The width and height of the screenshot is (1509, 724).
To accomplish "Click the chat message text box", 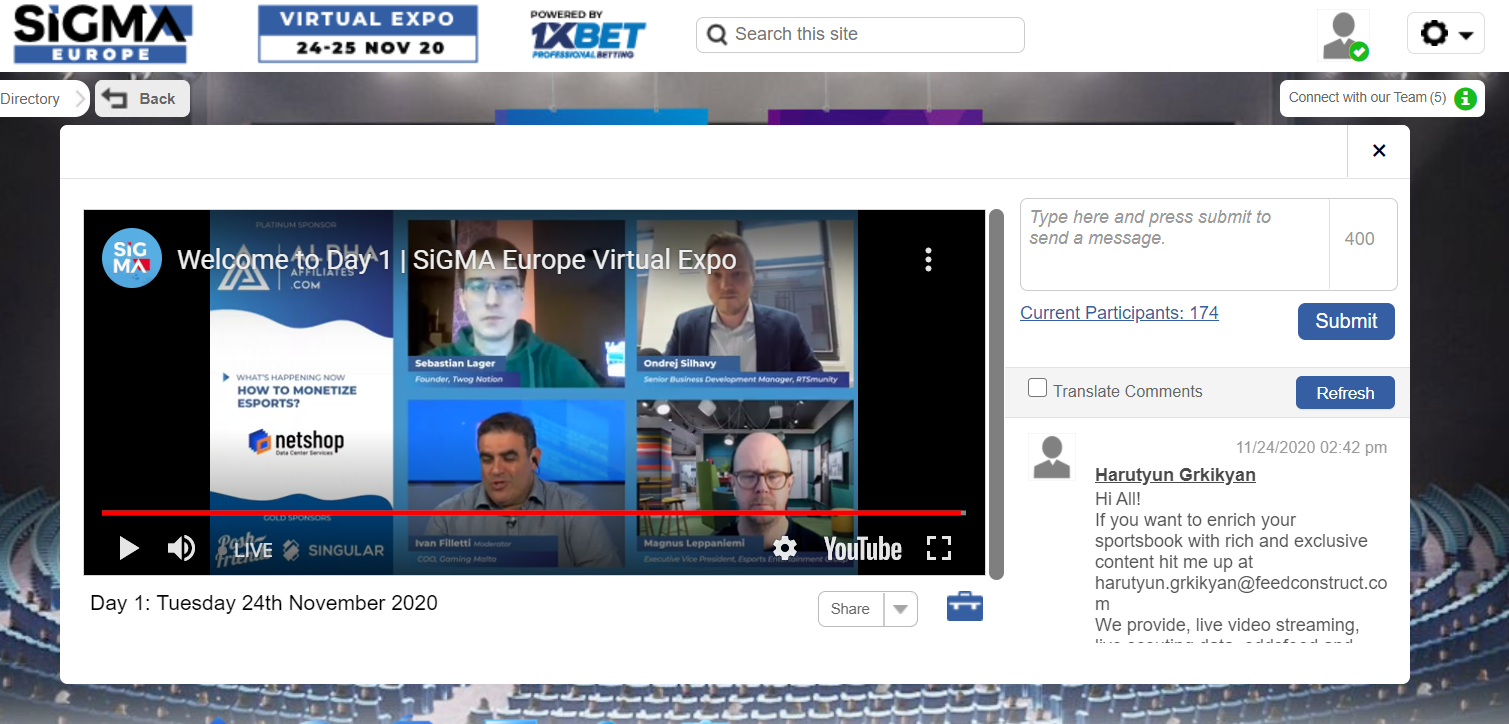I will click(x=1174, y=243).
